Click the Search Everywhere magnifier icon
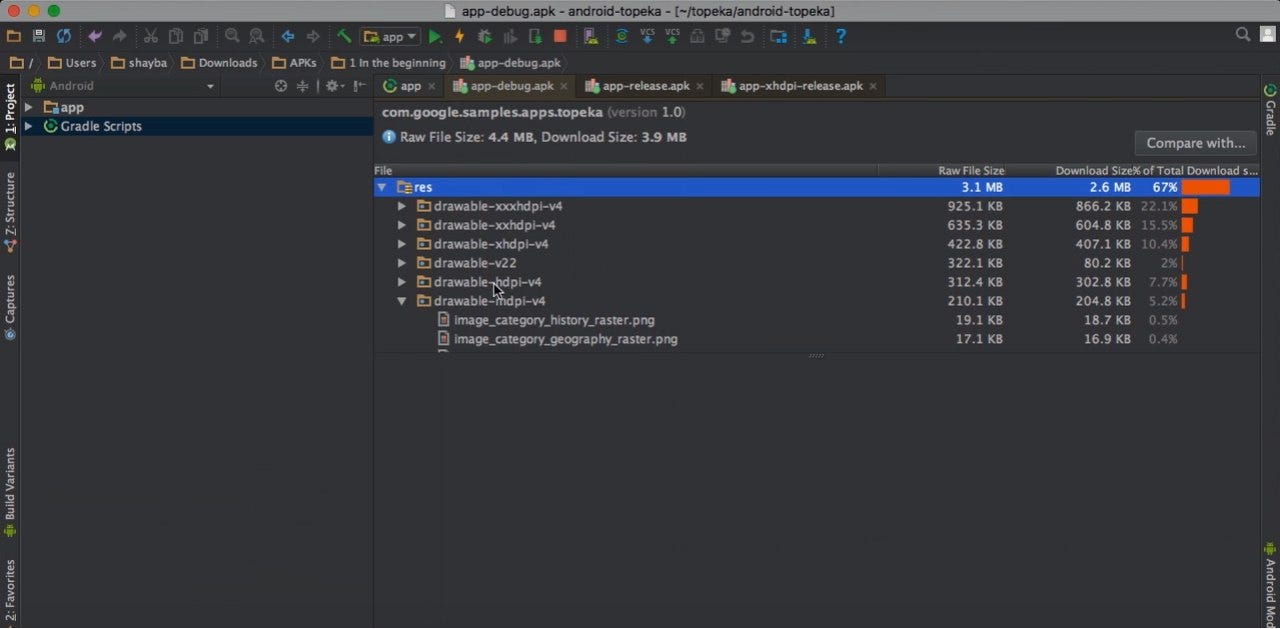 pos(1243,35)
